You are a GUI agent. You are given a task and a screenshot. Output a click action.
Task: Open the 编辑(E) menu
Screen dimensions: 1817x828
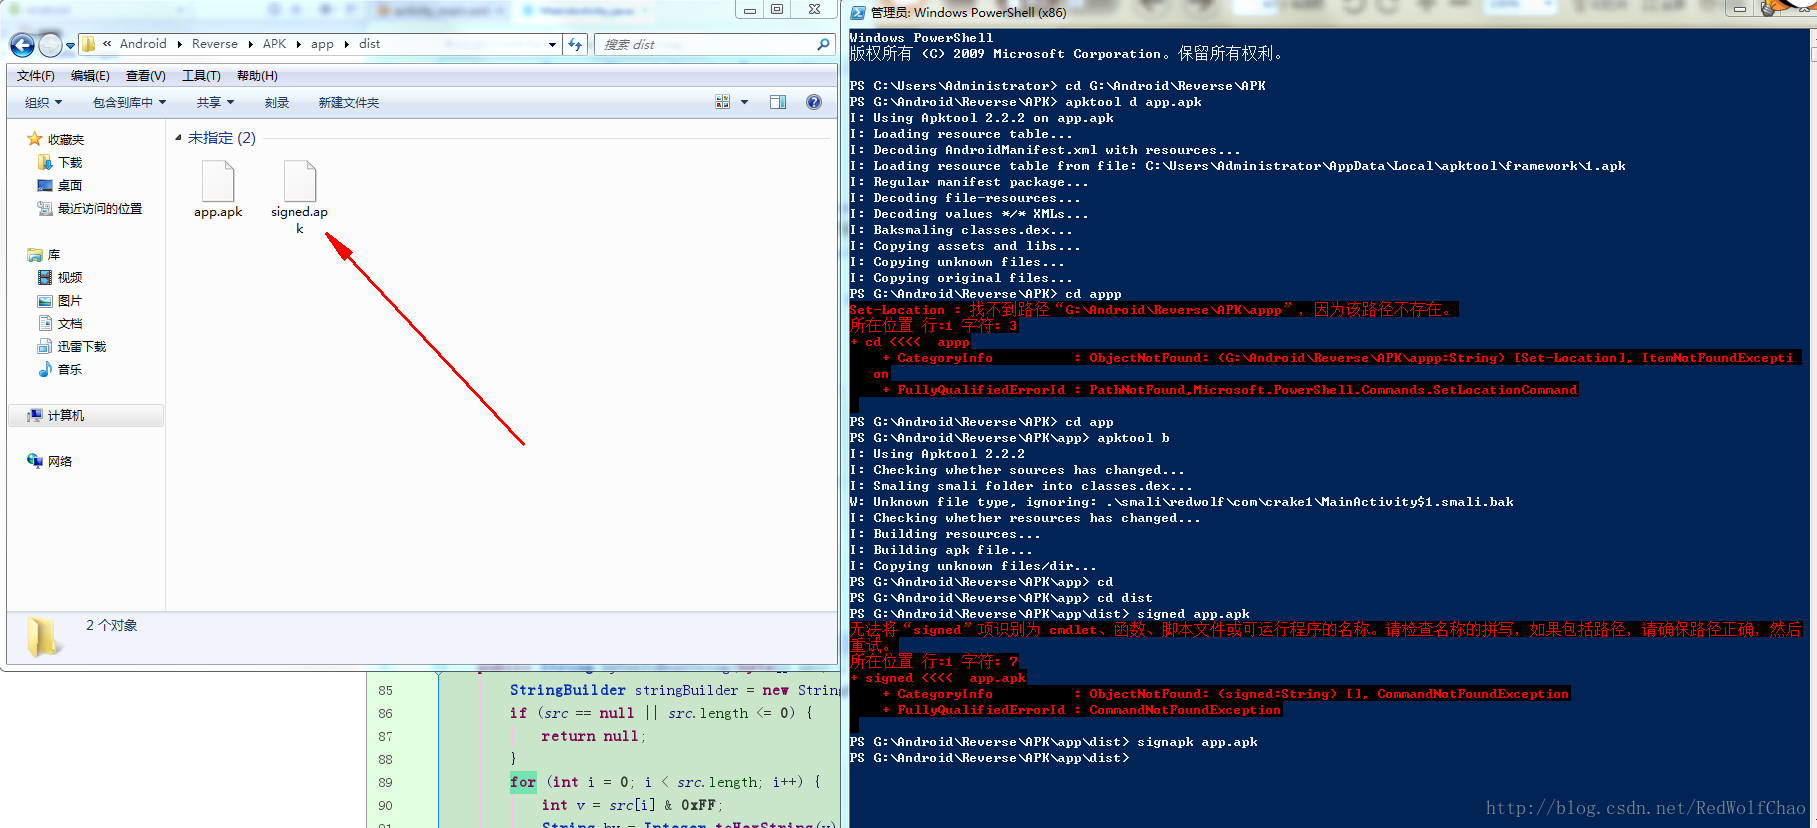coord(90,76)
